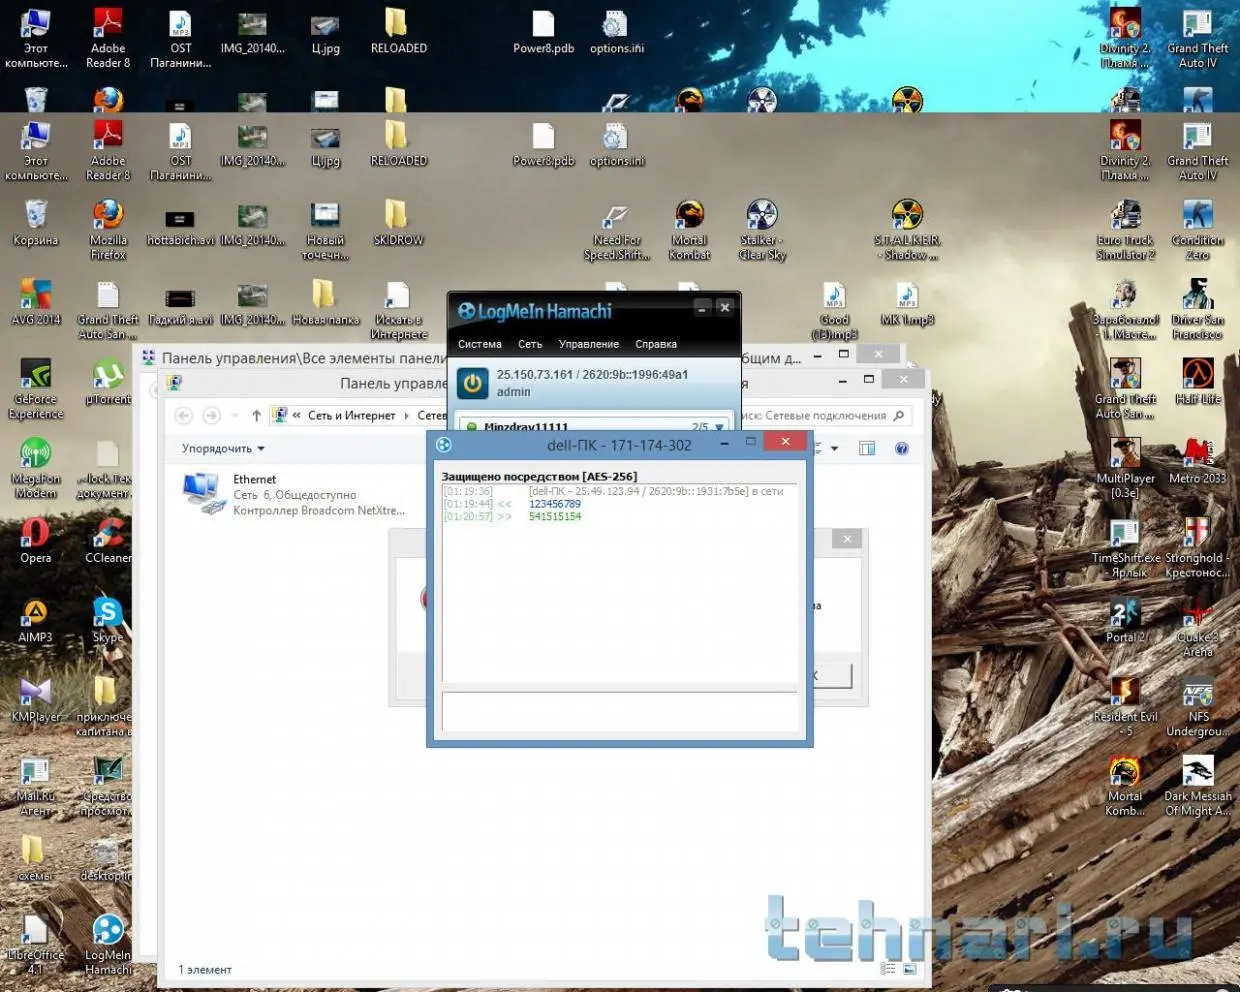Show the preview pane in Explorer
The width and height of the screenshot is (1240, 992).
867,448
